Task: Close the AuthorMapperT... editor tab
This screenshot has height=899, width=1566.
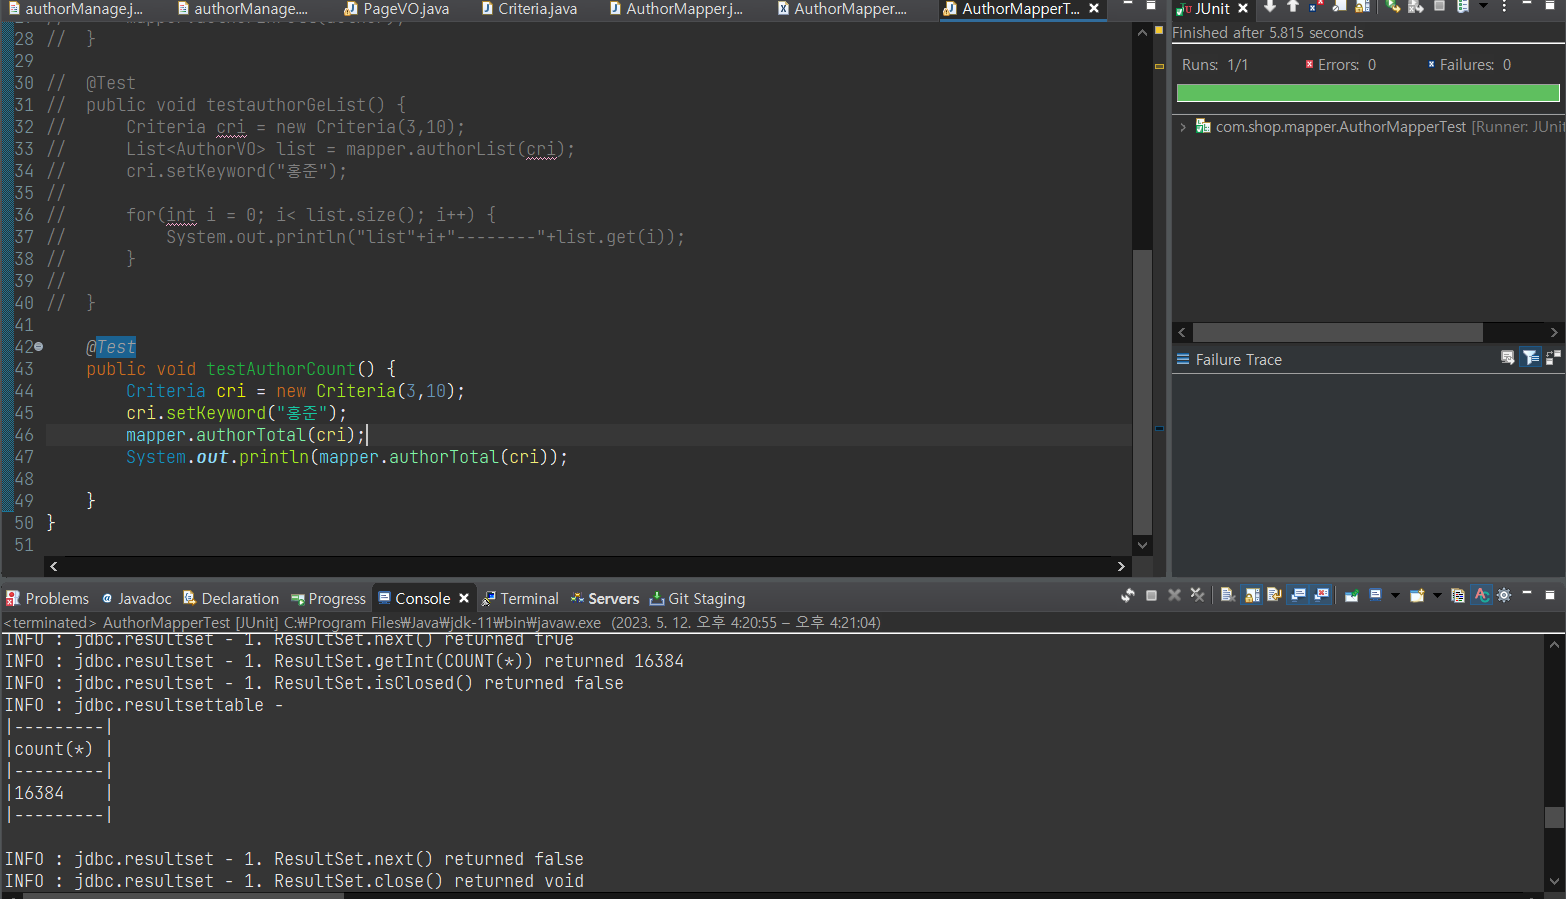Action: (x=1094, y=8)
